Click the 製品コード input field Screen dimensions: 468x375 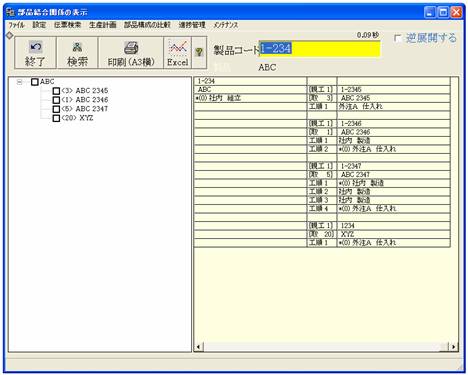click(x=320, y=49)
